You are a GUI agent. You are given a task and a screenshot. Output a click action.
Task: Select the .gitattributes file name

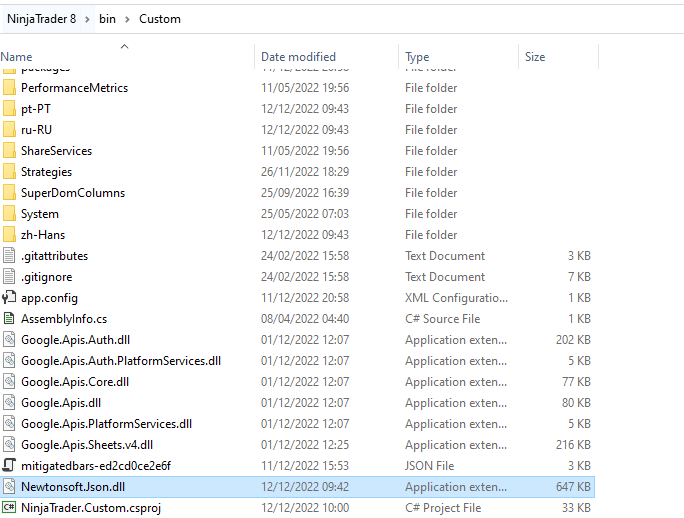55,256
